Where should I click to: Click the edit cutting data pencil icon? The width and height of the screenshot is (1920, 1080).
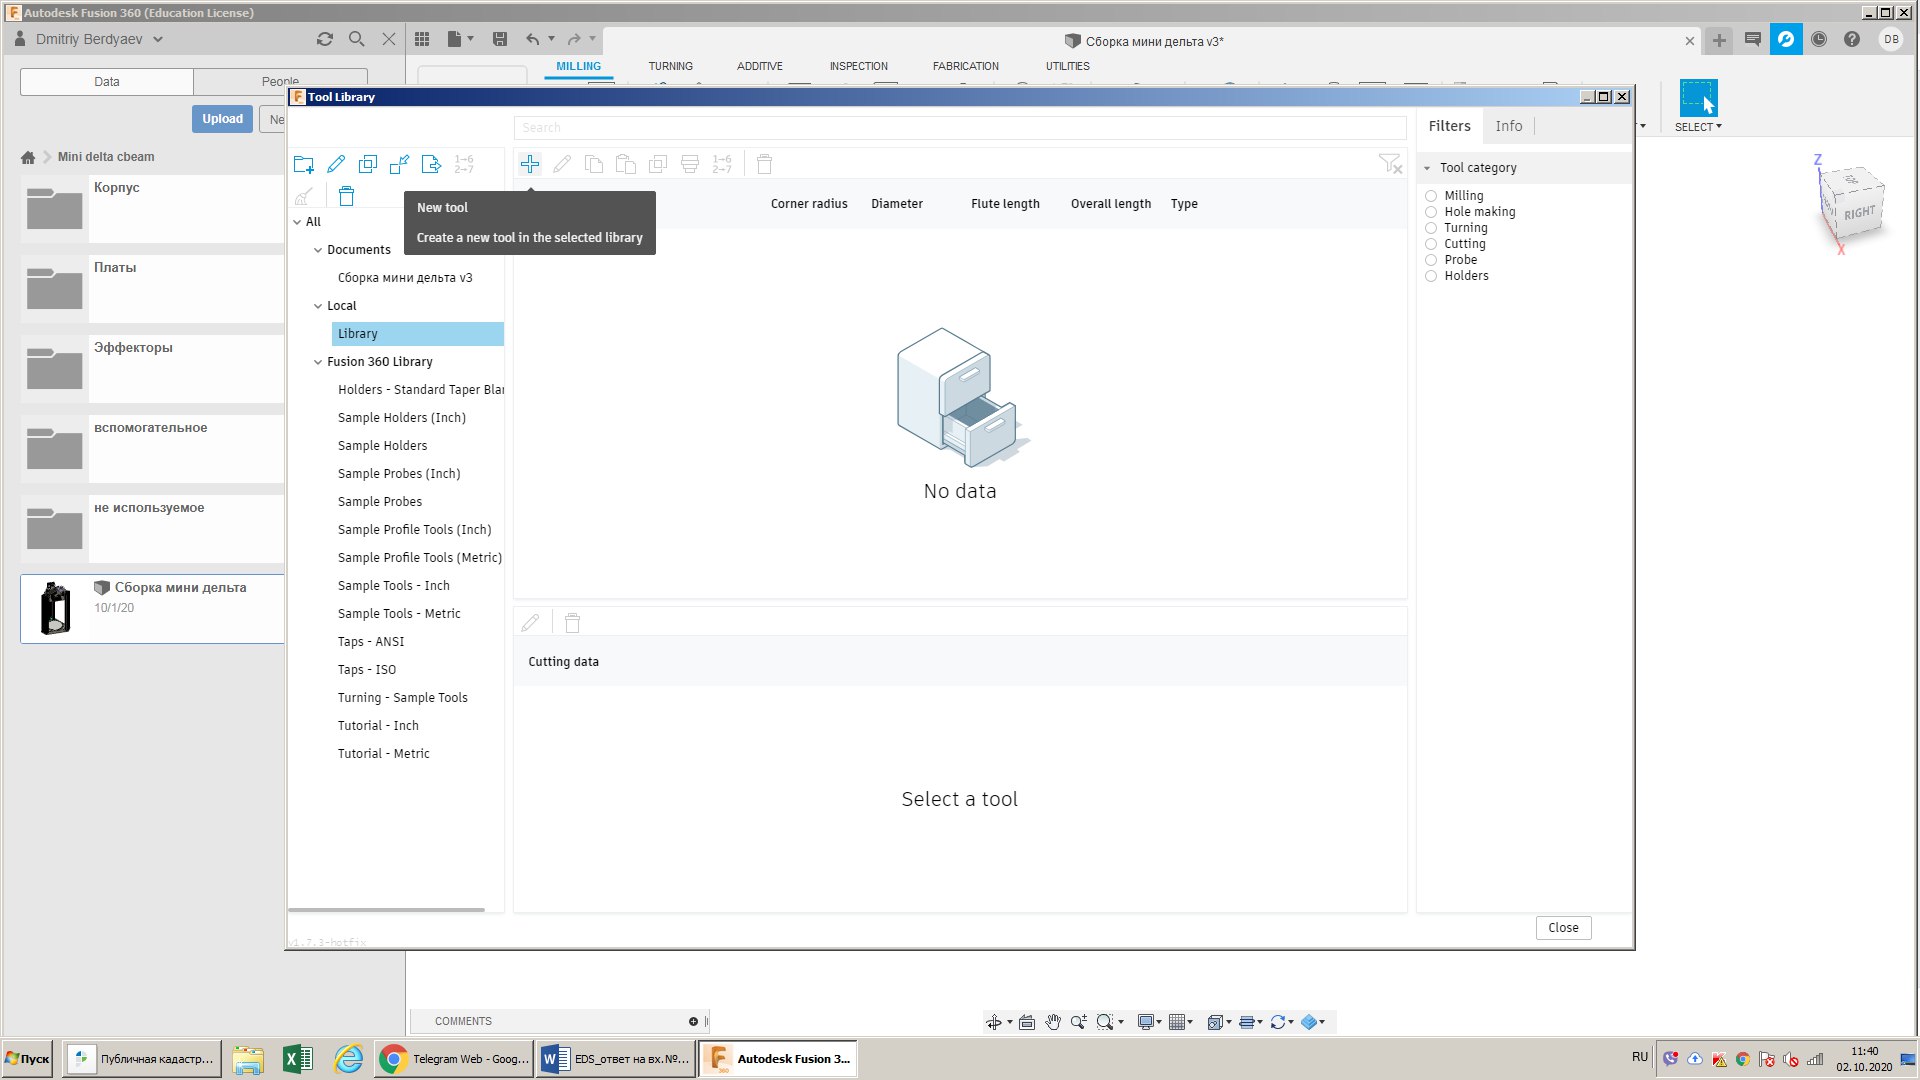[x=530, y=623]
